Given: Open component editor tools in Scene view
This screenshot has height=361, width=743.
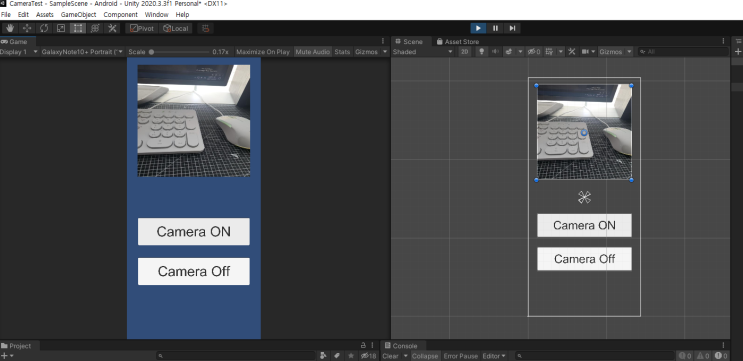Looking at the screenshot, I should [x=572, y=52].
